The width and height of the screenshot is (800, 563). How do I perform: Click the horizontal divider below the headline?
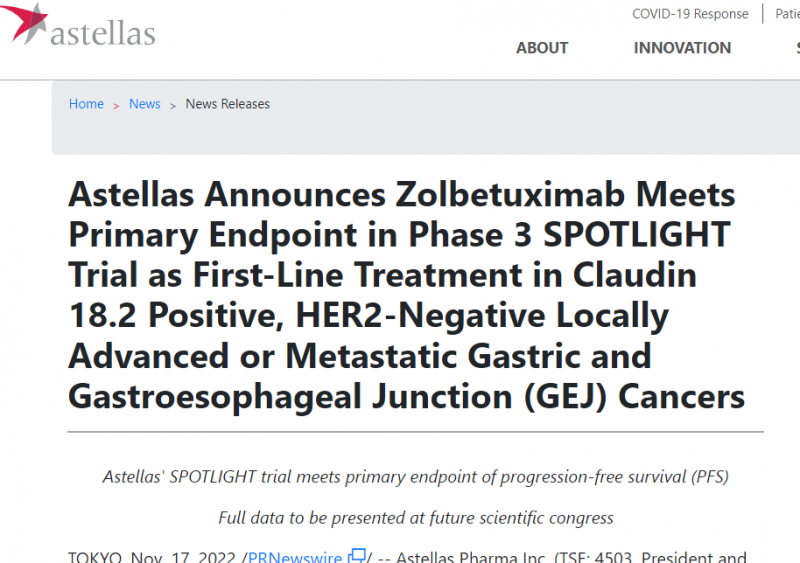pos(415,432)
